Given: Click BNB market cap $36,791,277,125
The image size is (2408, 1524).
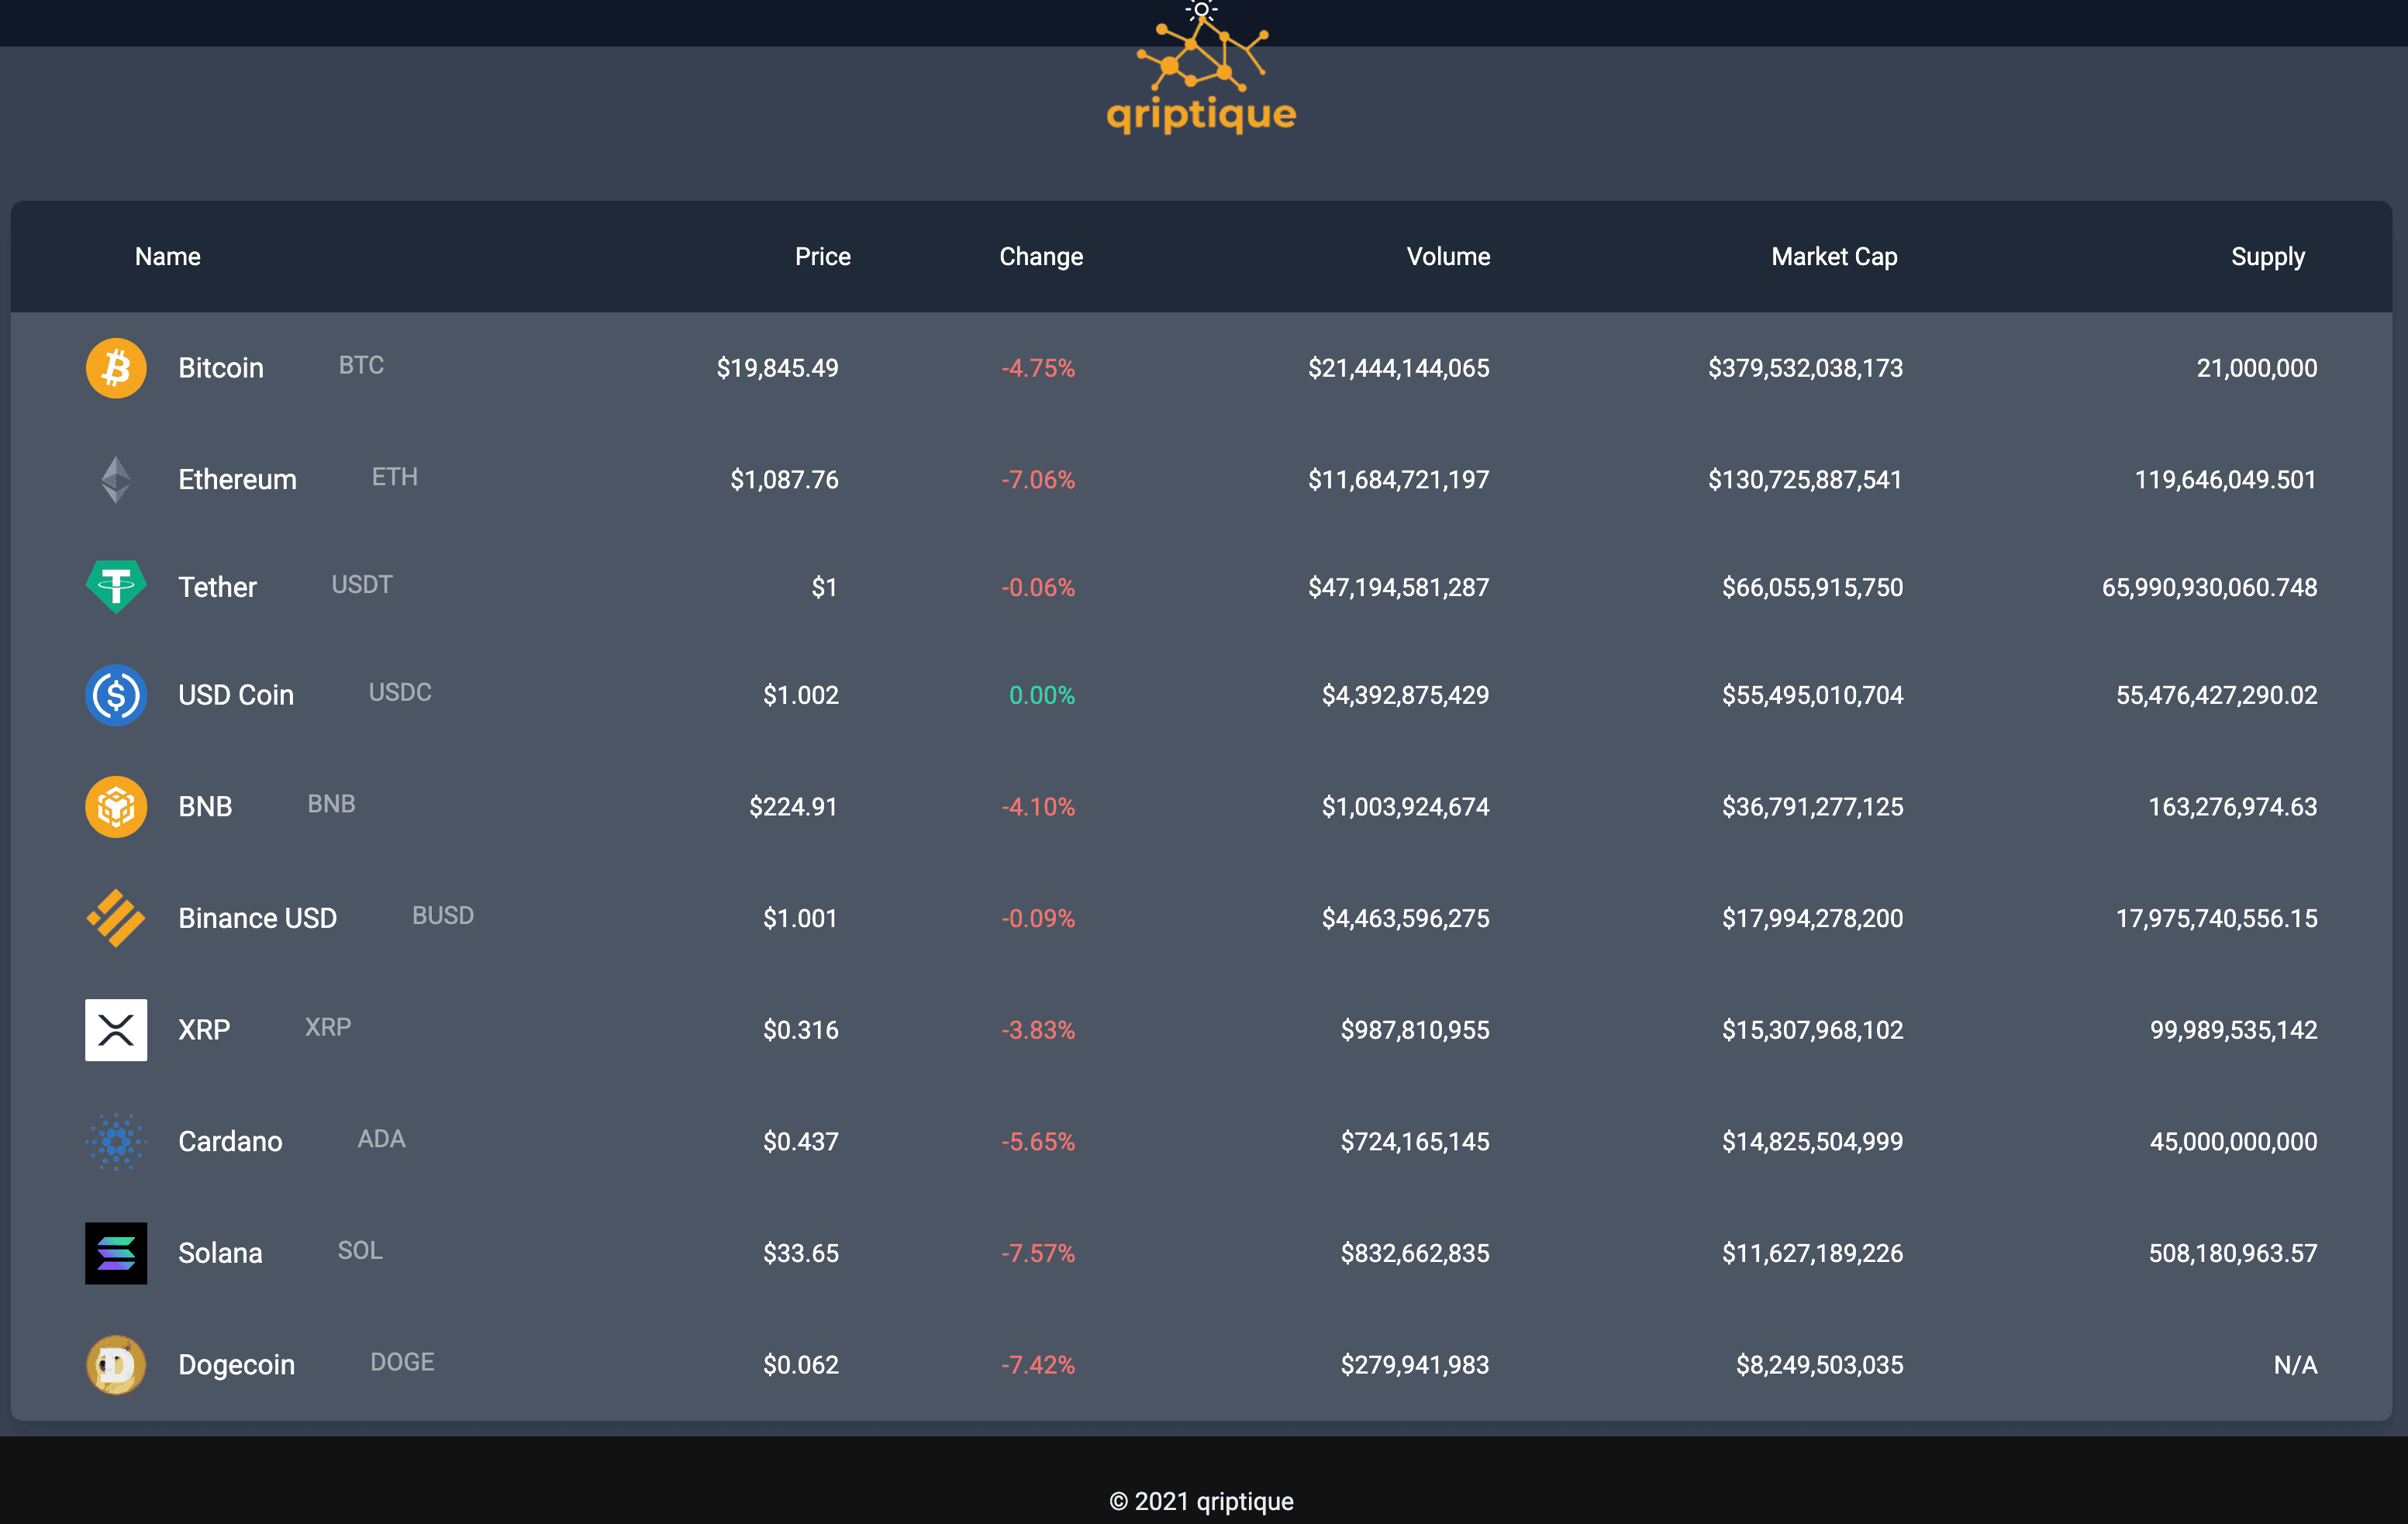Looking at the screenshot, I should pyautogui.click(x=1812, y=807).
